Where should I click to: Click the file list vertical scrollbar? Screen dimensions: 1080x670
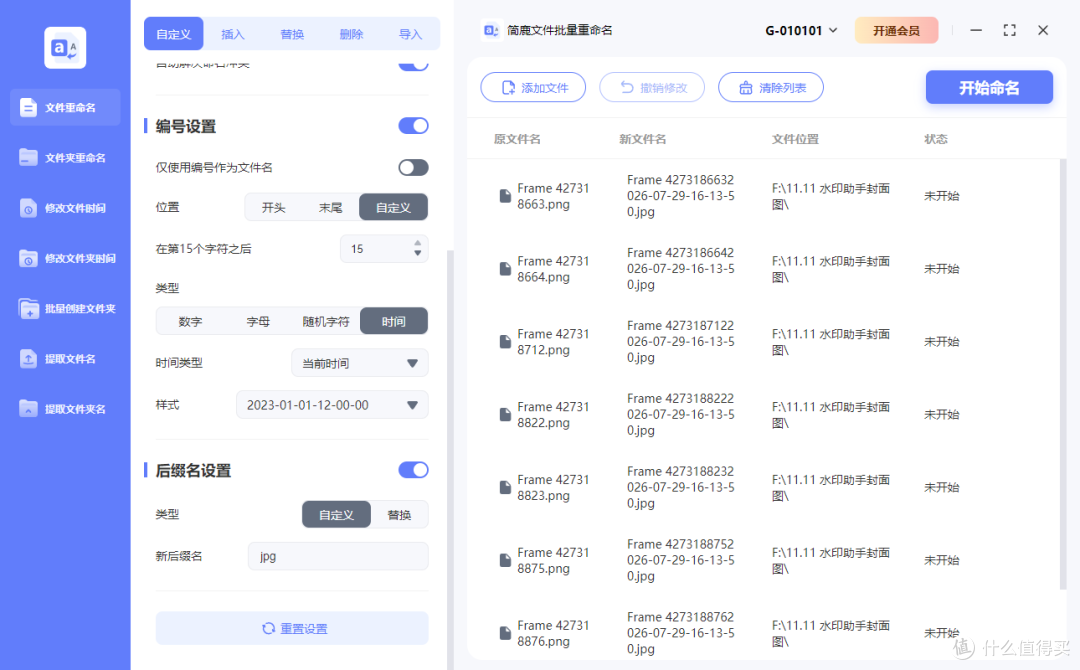(x=1063, y=375)
